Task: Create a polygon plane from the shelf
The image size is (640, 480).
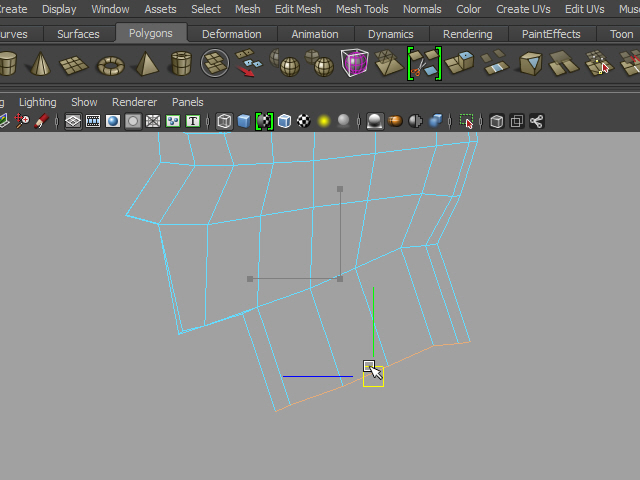Action: pyautogui.click(x=76, y=66)
